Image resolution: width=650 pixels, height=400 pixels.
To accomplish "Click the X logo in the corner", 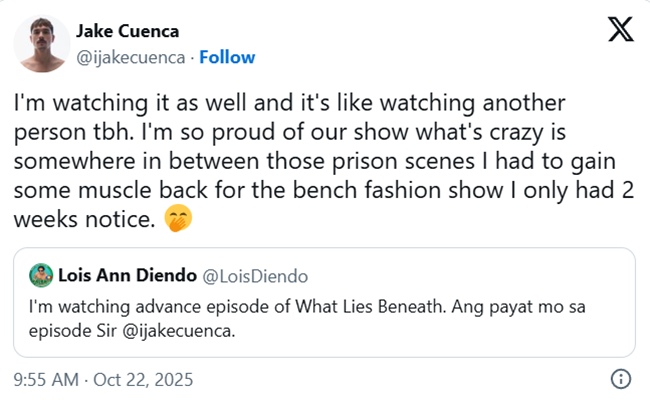I will coord(620,31).
